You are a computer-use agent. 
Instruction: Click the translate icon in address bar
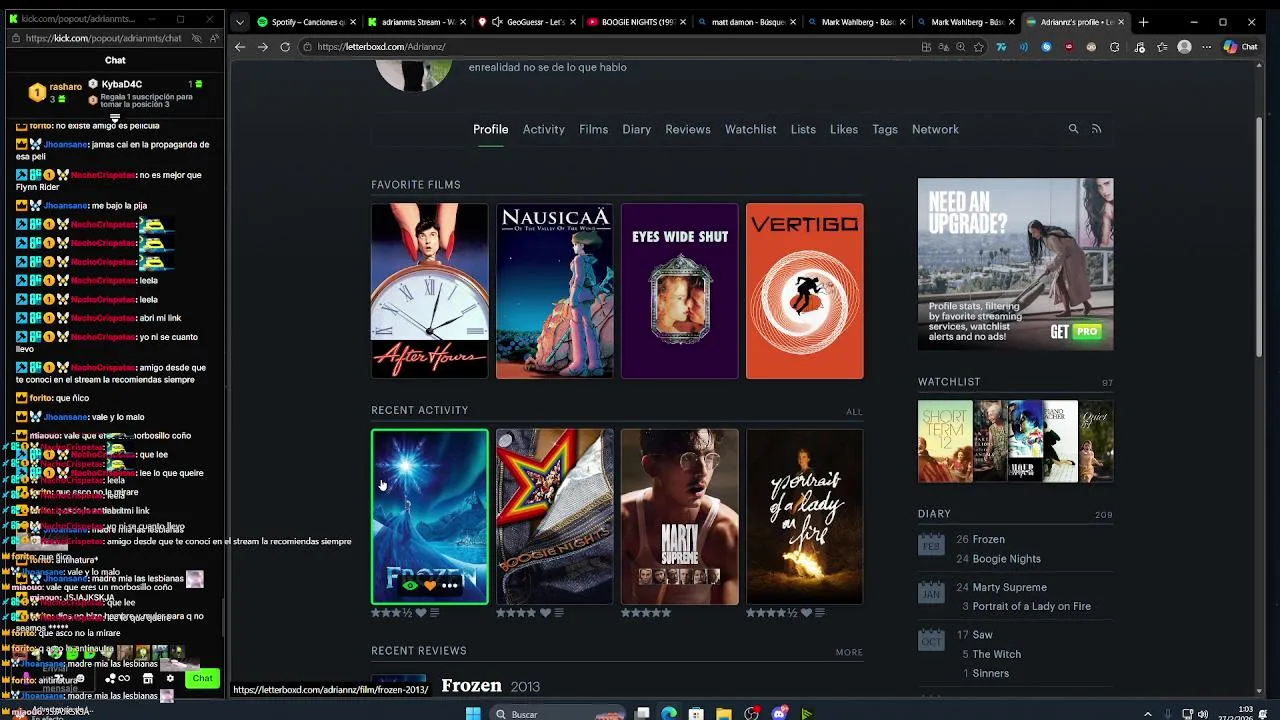(x=943, y=47)
